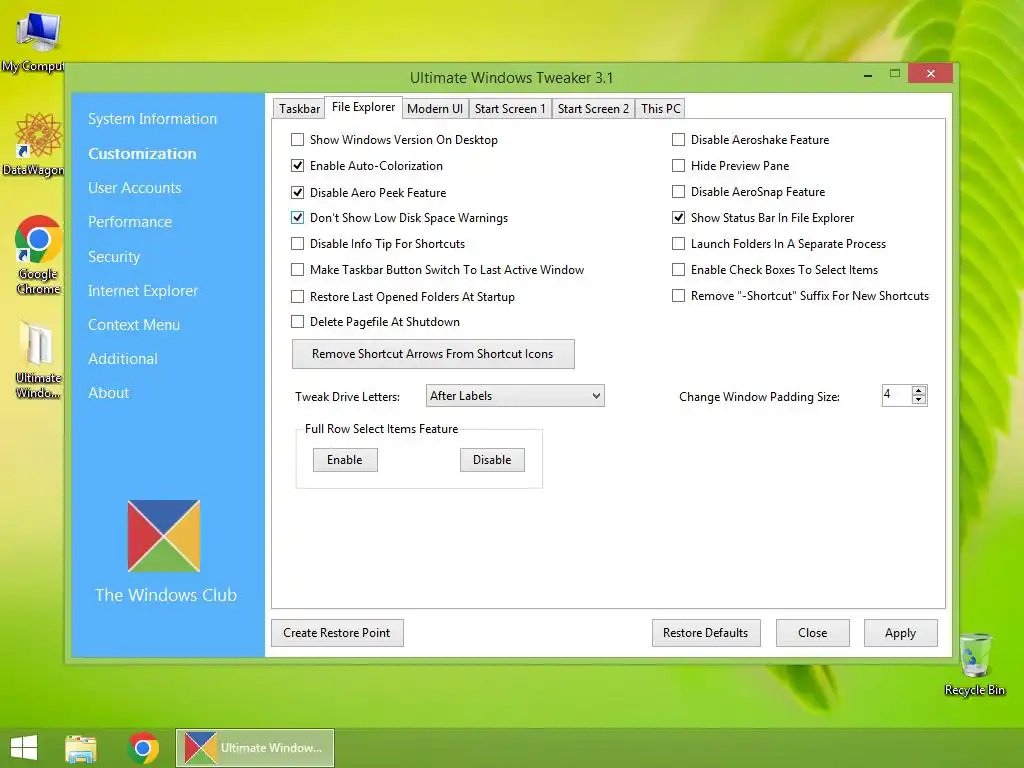1024x768 pixels.
Task: Launch Chrome from the taskbar
Action: point(143,748)
